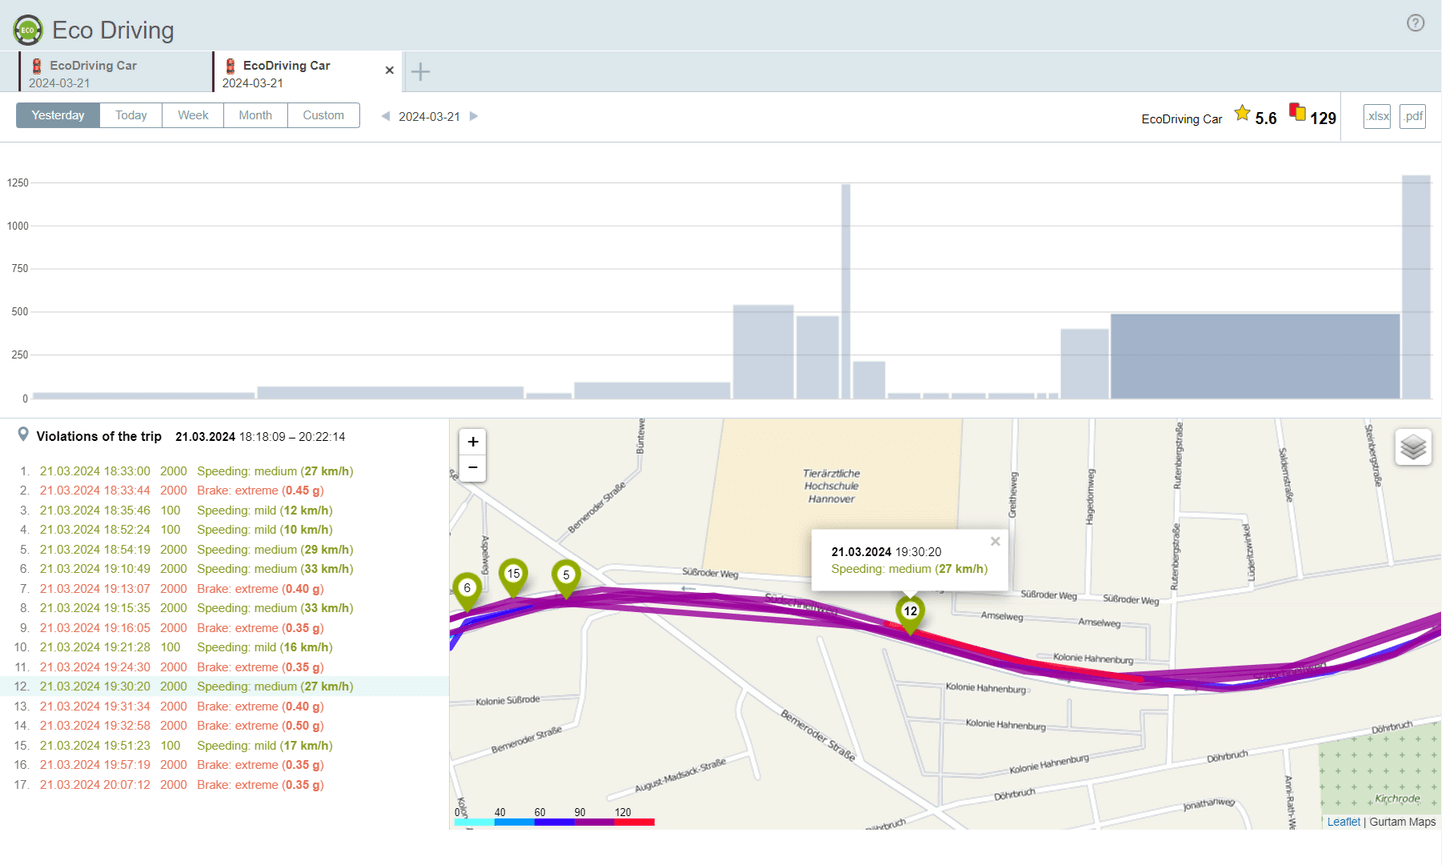Go to previous date arrow
Screen dimensions: 1442x865
[x=386, y=116]
